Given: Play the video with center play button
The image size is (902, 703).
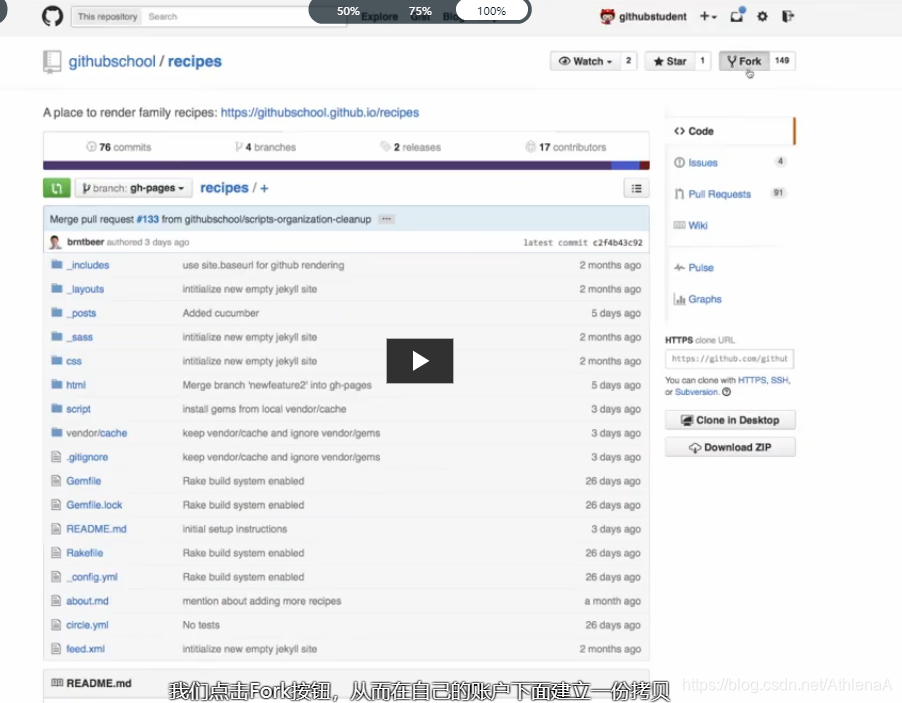Looking at the screenshot, I should coord(420,361).
